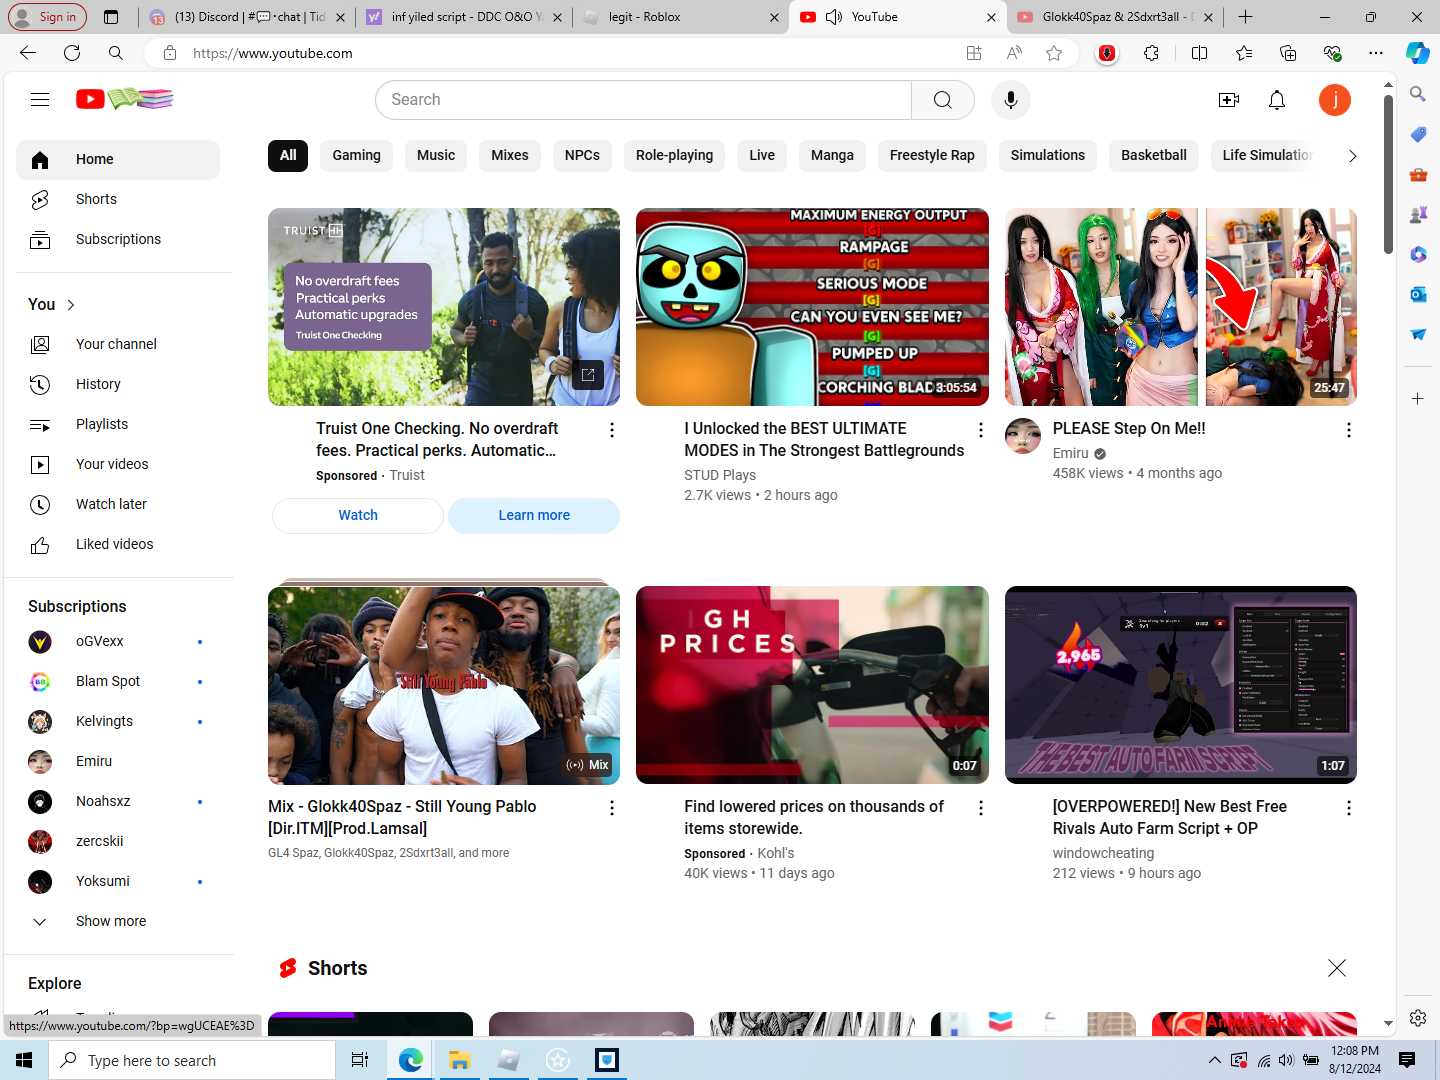
Task: Open Task View on taskbar
Action: tap(360, 1060)
